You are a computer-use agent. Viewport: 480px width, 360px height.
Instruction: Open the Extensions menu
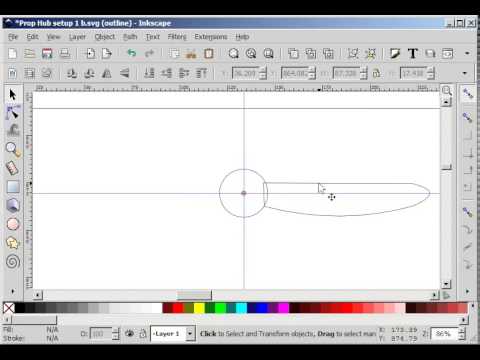coord(211,37)
